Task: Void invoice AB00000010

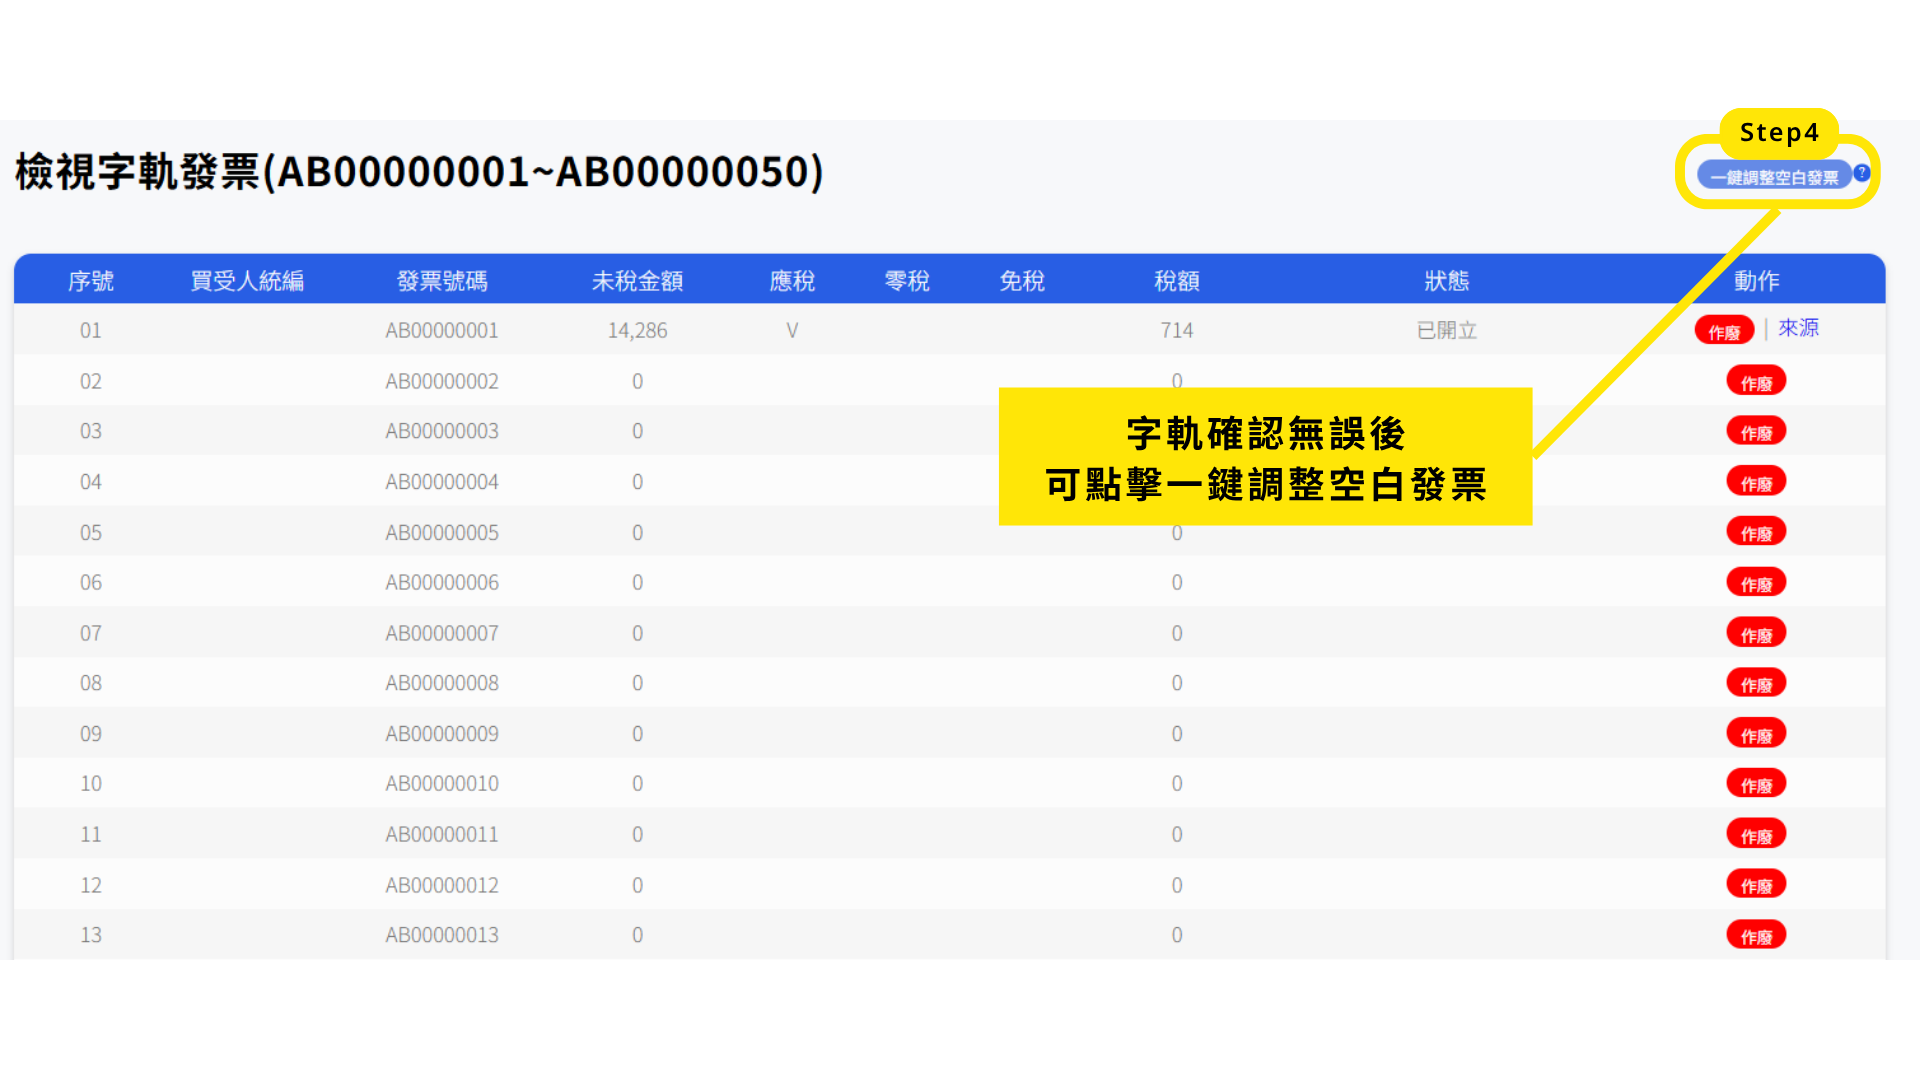Action: point(1755,785)
